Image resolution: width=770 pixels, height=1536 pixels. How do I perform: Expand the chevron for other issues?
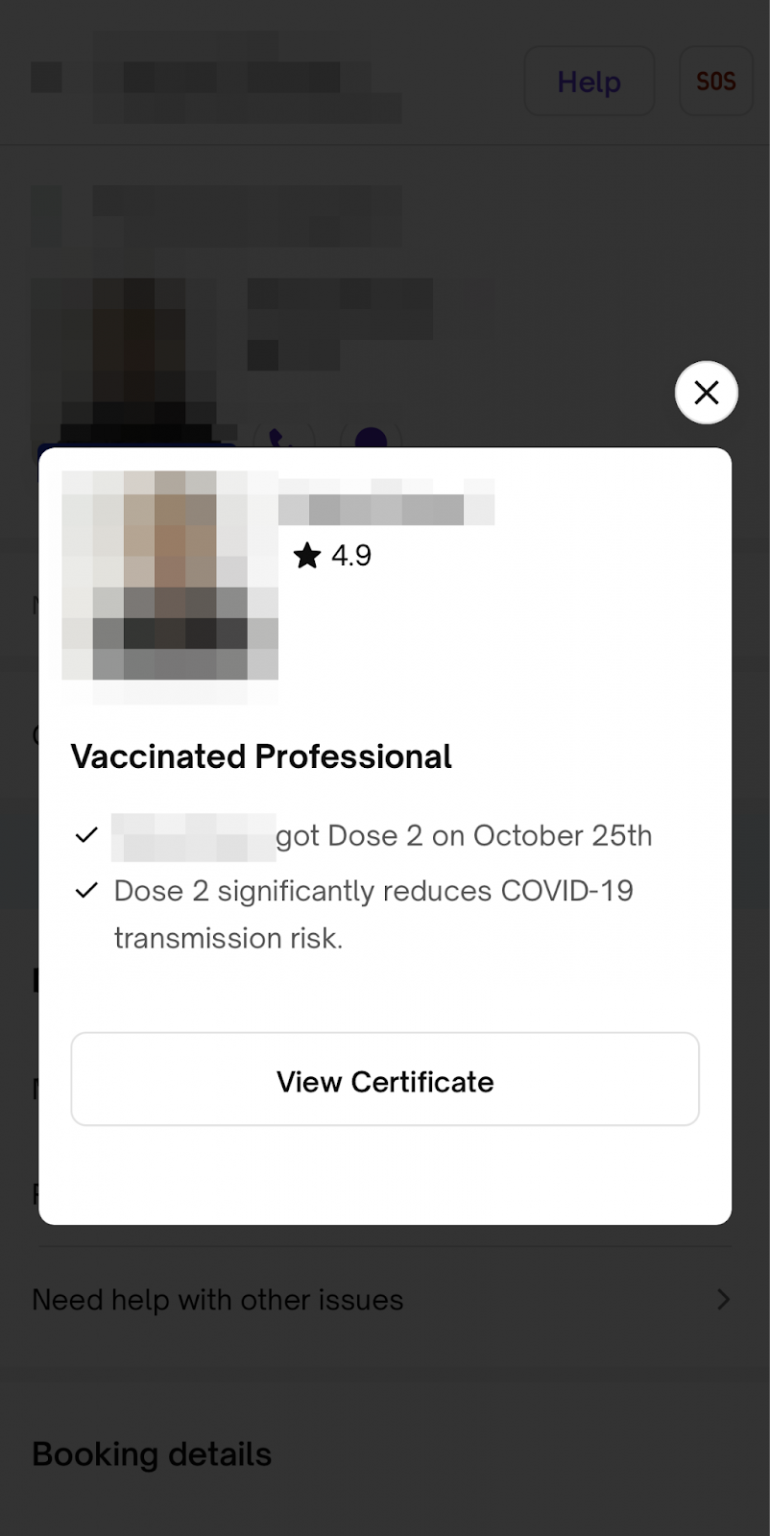723,1300
